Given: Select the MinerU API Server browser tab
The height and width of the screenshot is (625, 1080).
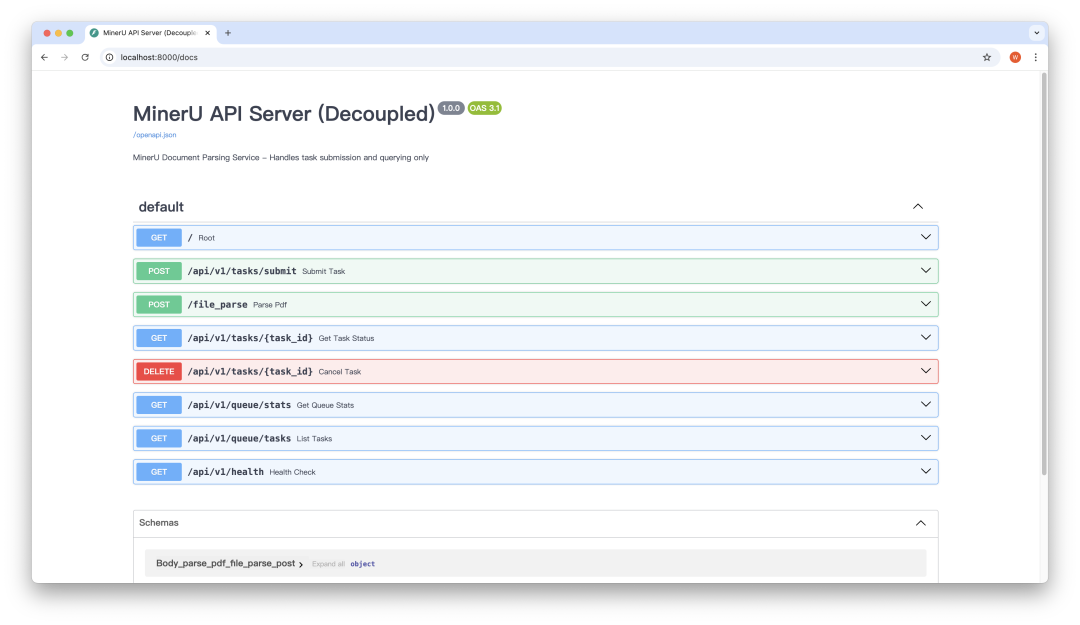Looking at the screenshot, I should 150,32.
